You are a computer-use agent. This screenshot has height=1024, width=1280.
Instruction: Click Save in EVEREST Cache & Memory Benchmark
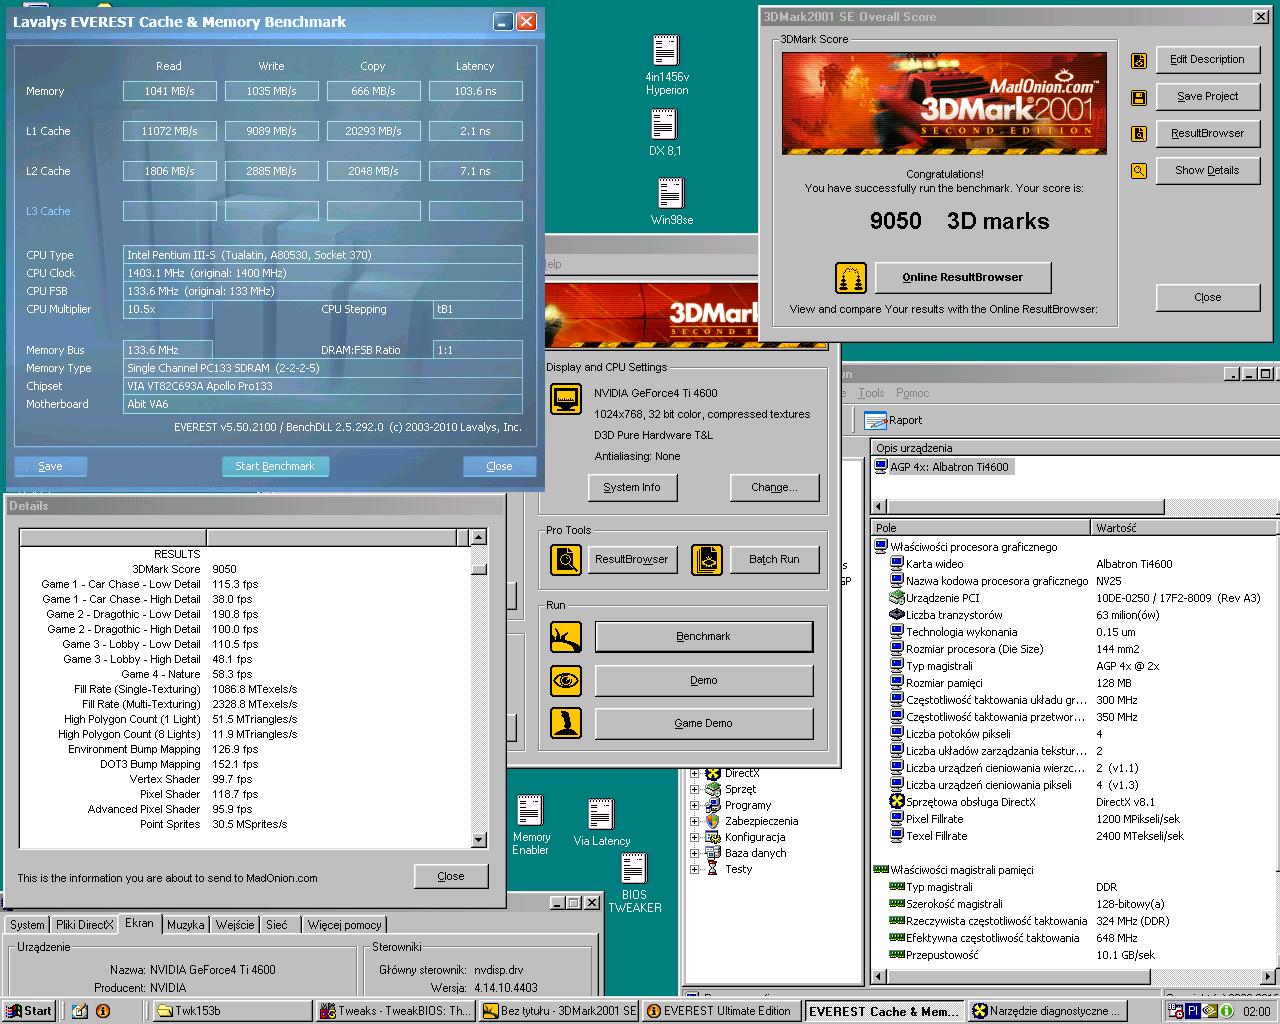point(50,467)
